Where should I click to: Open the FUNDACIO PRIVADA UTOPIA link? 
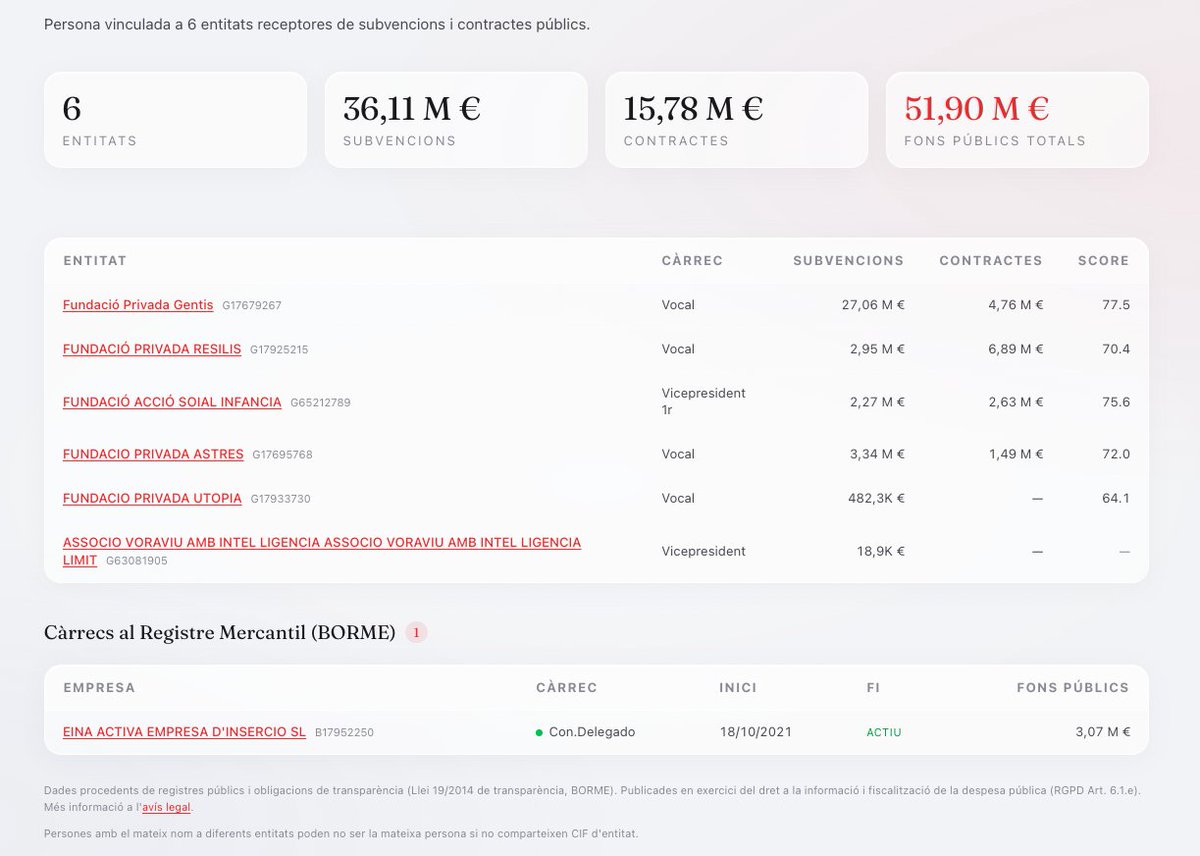(152, 498)
